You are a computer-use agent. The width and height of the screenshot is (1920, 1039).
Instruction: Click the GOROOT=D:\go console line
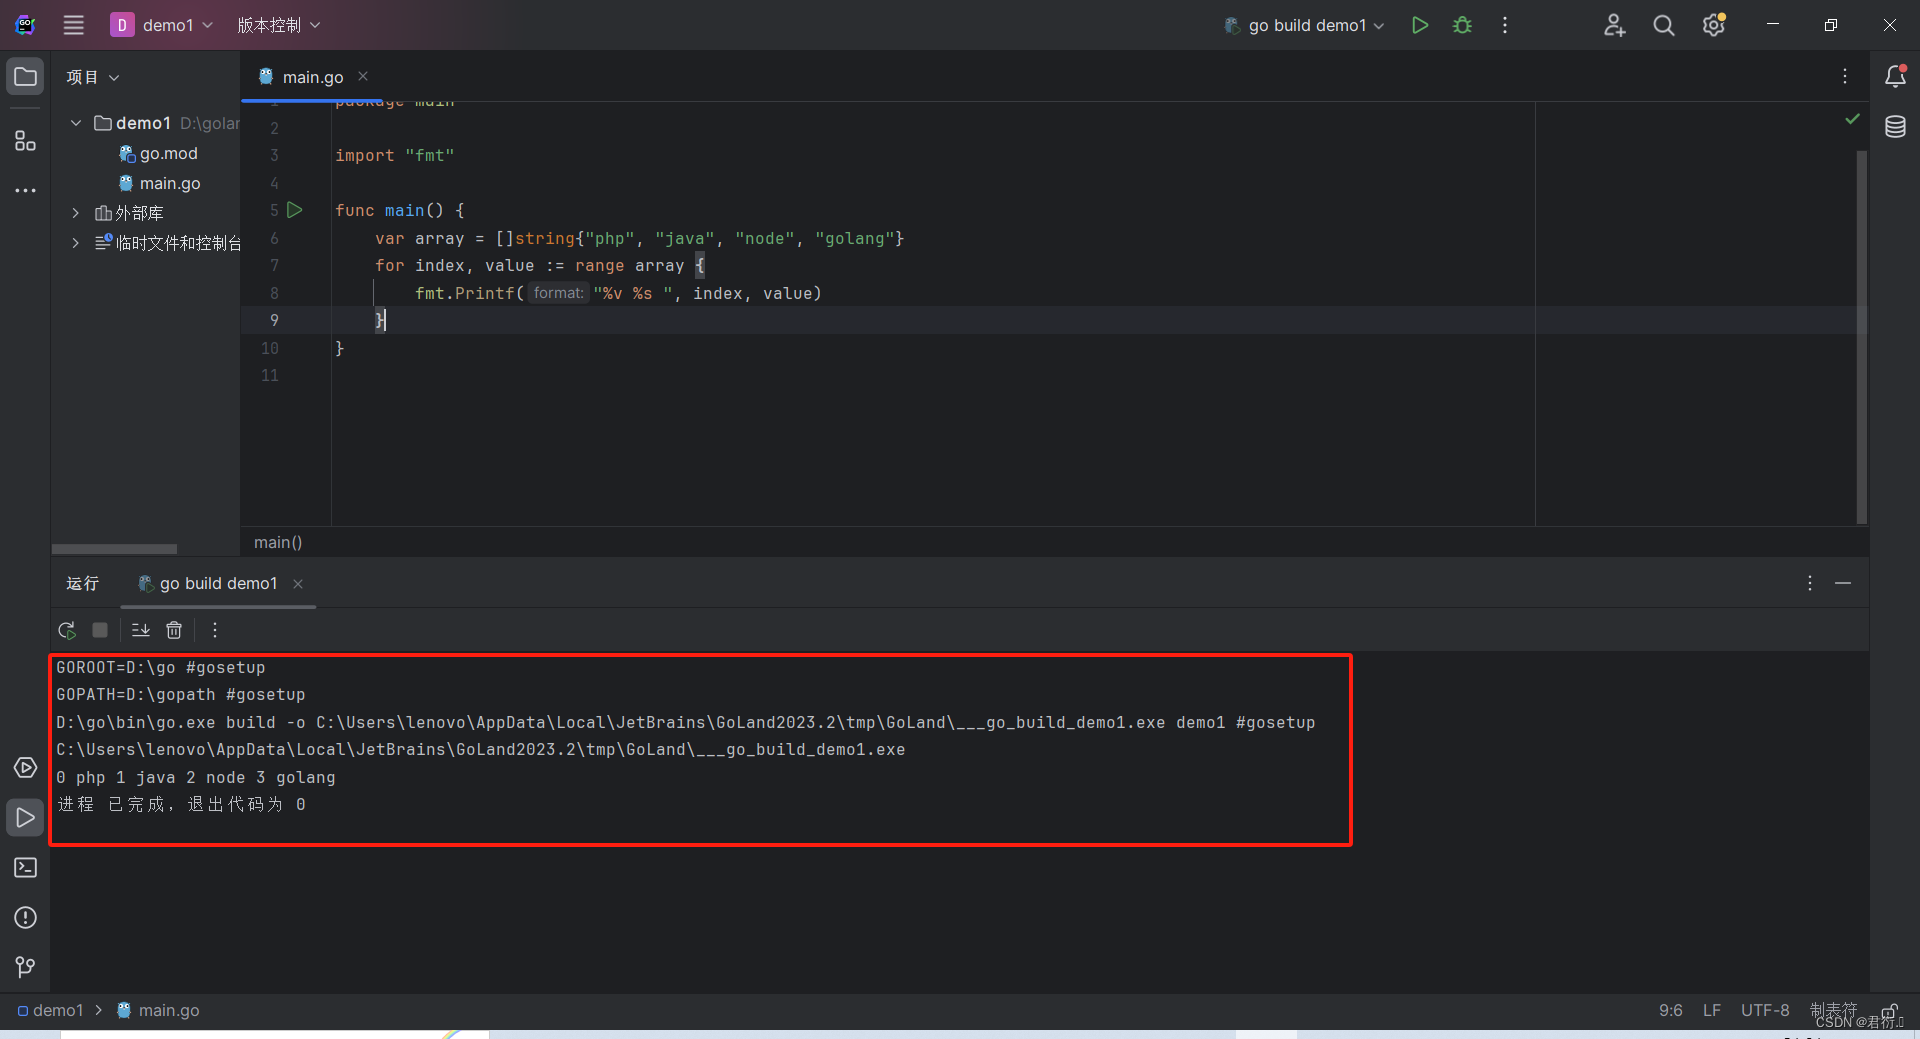(x=161, y=667)
